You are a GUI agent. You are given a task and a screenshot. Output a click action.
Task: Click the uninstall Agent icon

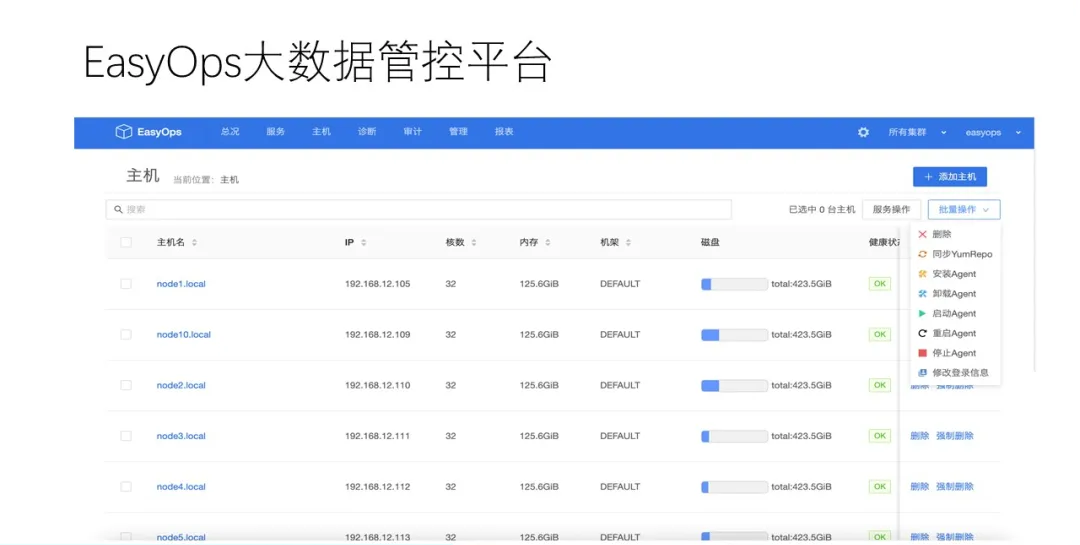922,294
